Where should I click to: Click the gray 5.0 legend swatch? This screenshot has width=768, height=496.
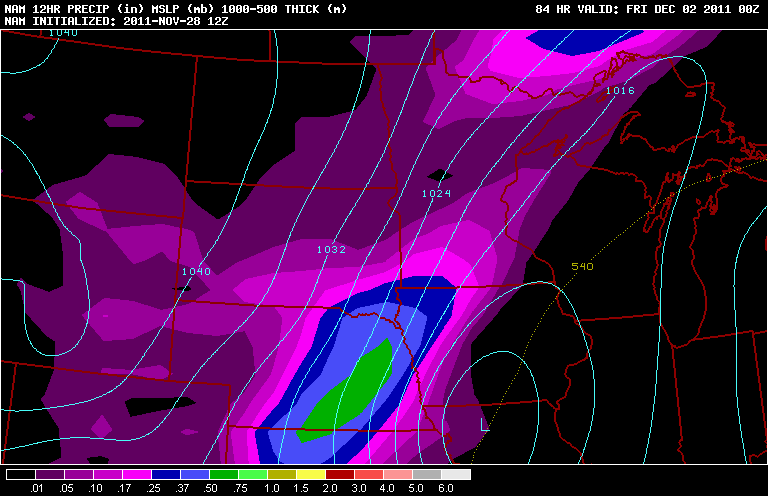[x=427, y=474]
